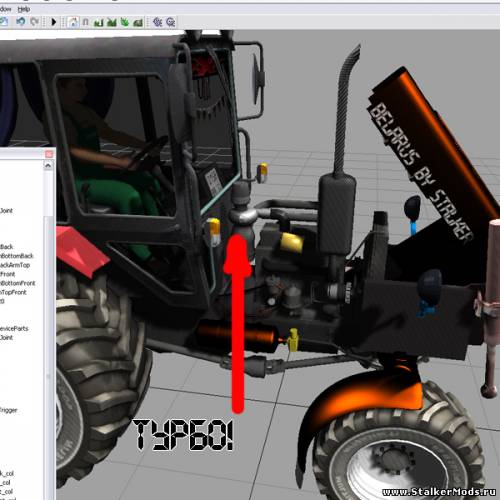
Task: Click the undo arrow icon in toolbar
Action: coord(21,22)
